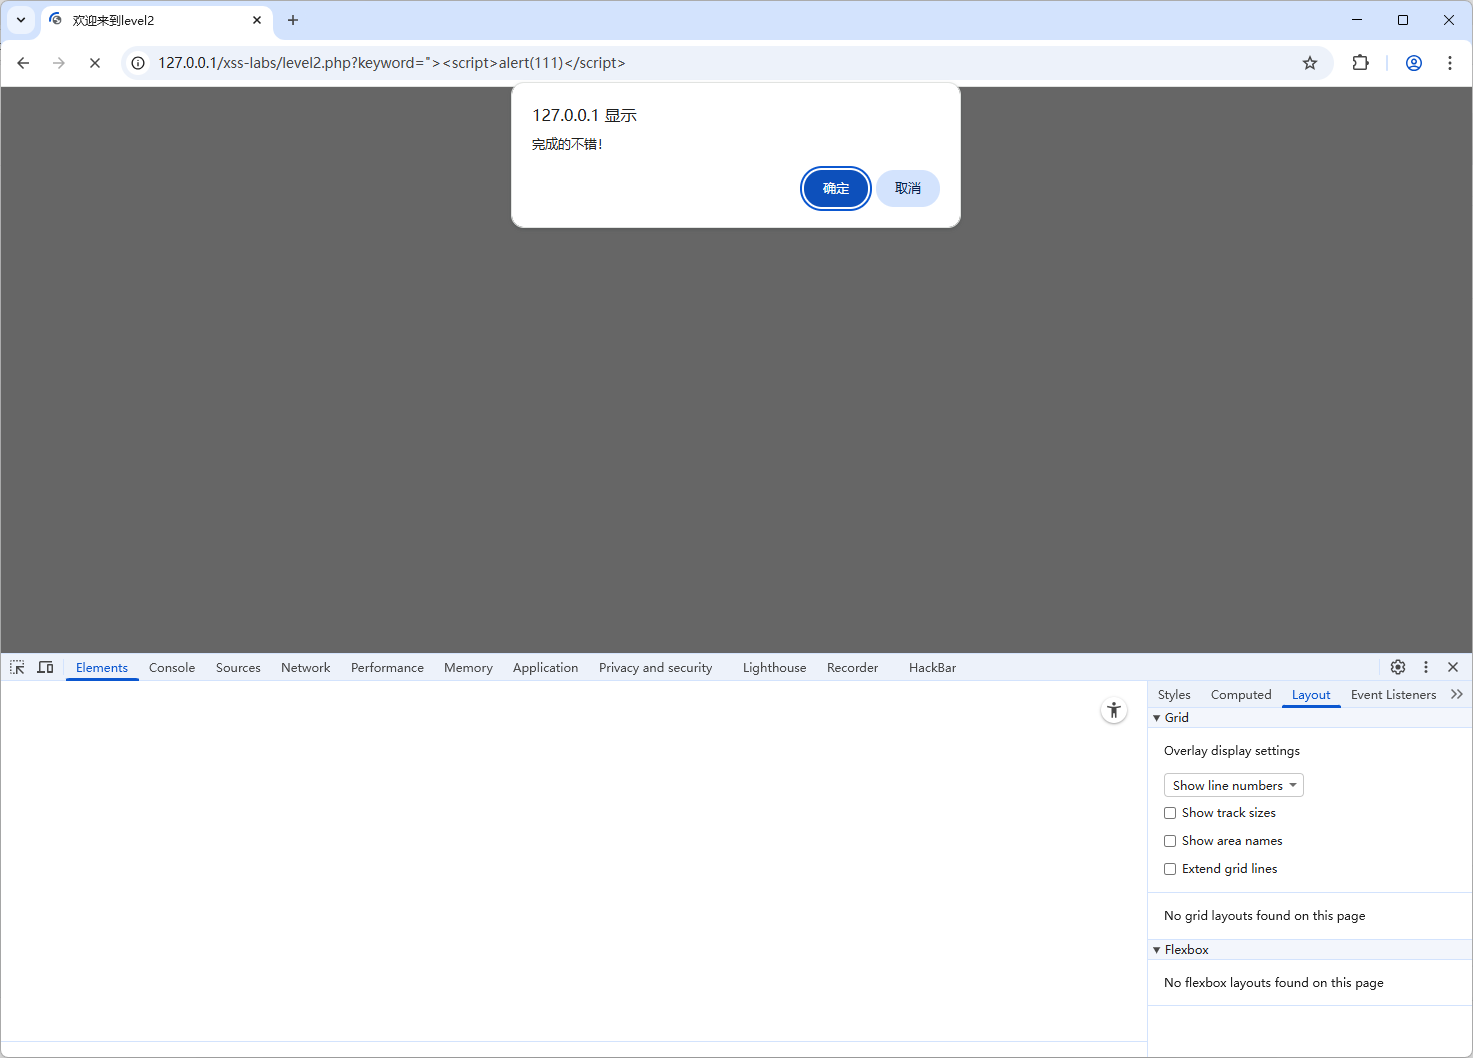Open the Privacy and security tab
The height and width of the screenshot is (1058, 1473).
[655, 668]
